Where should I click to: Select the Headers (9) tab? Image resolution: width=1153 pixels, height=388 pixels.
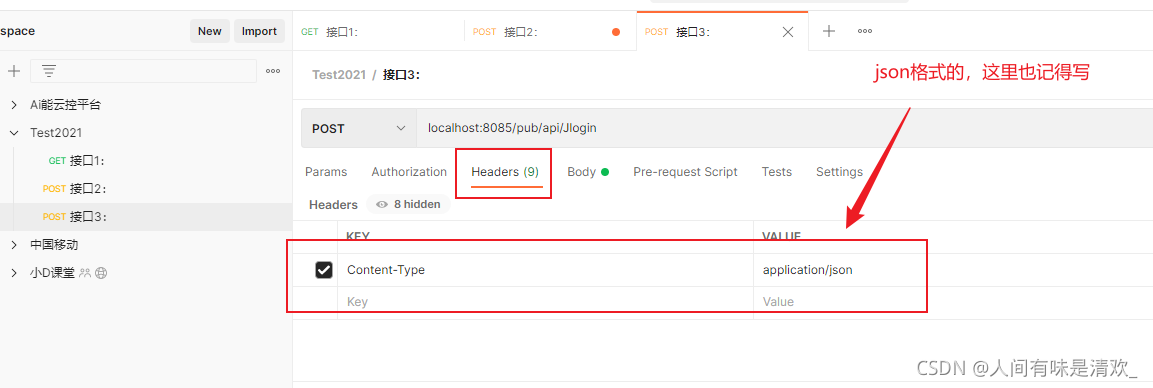pos(505,172)
